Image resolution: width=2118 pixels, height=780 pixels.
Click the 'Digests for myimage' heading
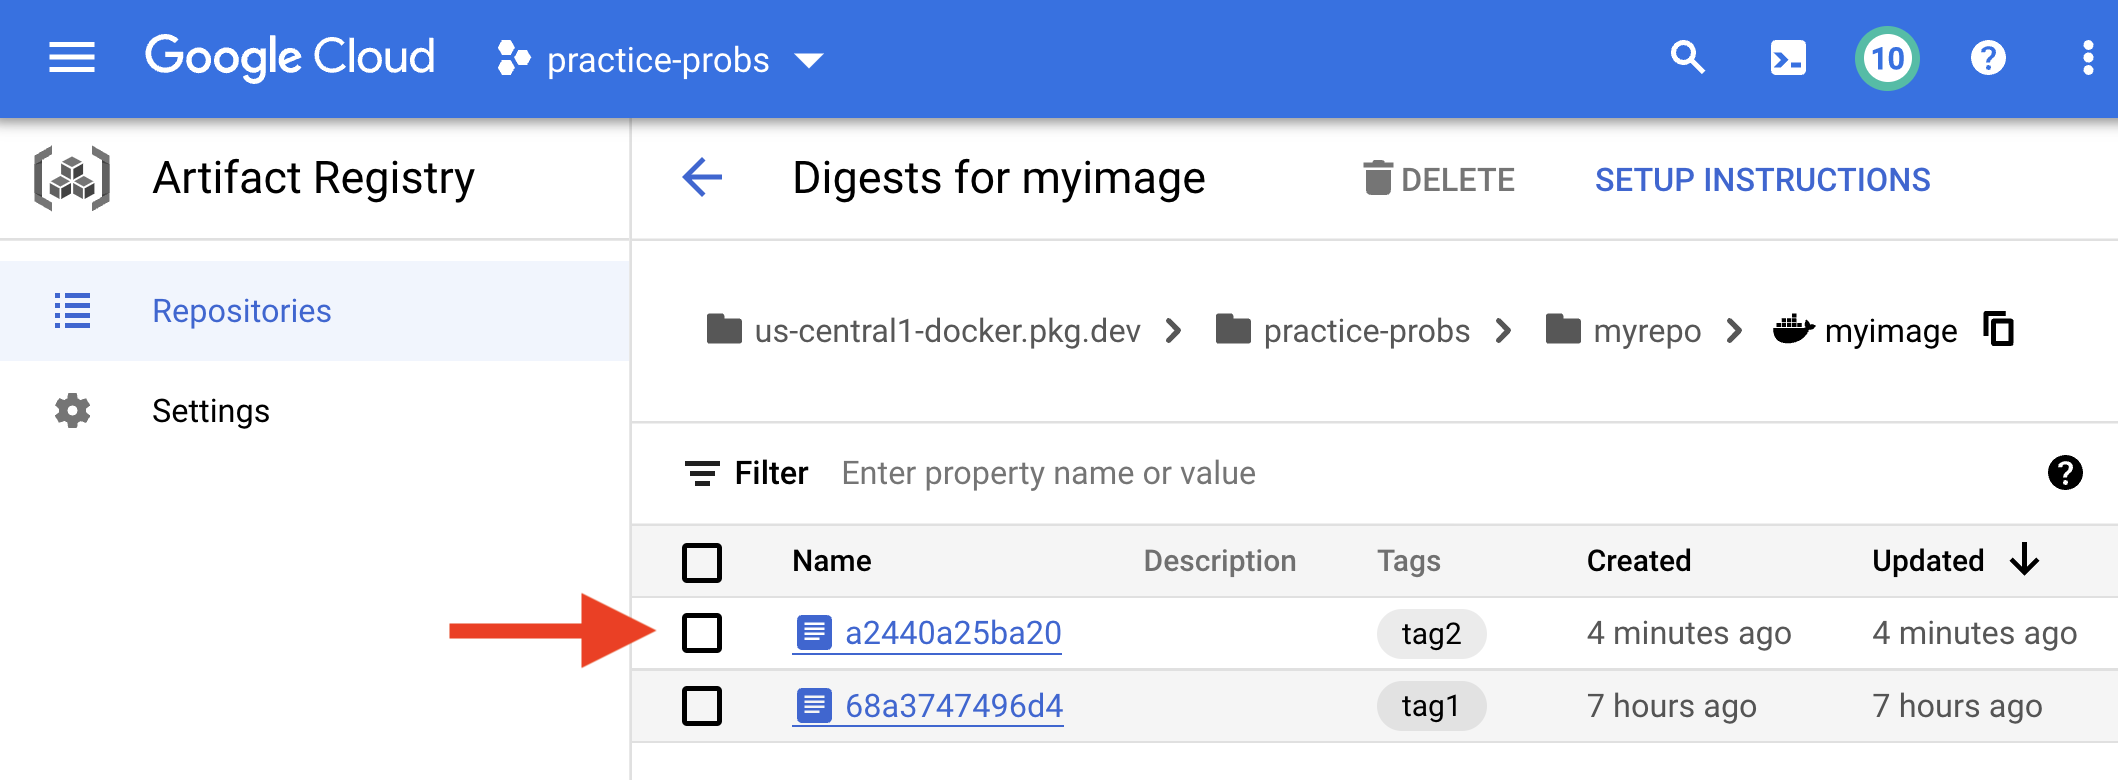point(999,178)
